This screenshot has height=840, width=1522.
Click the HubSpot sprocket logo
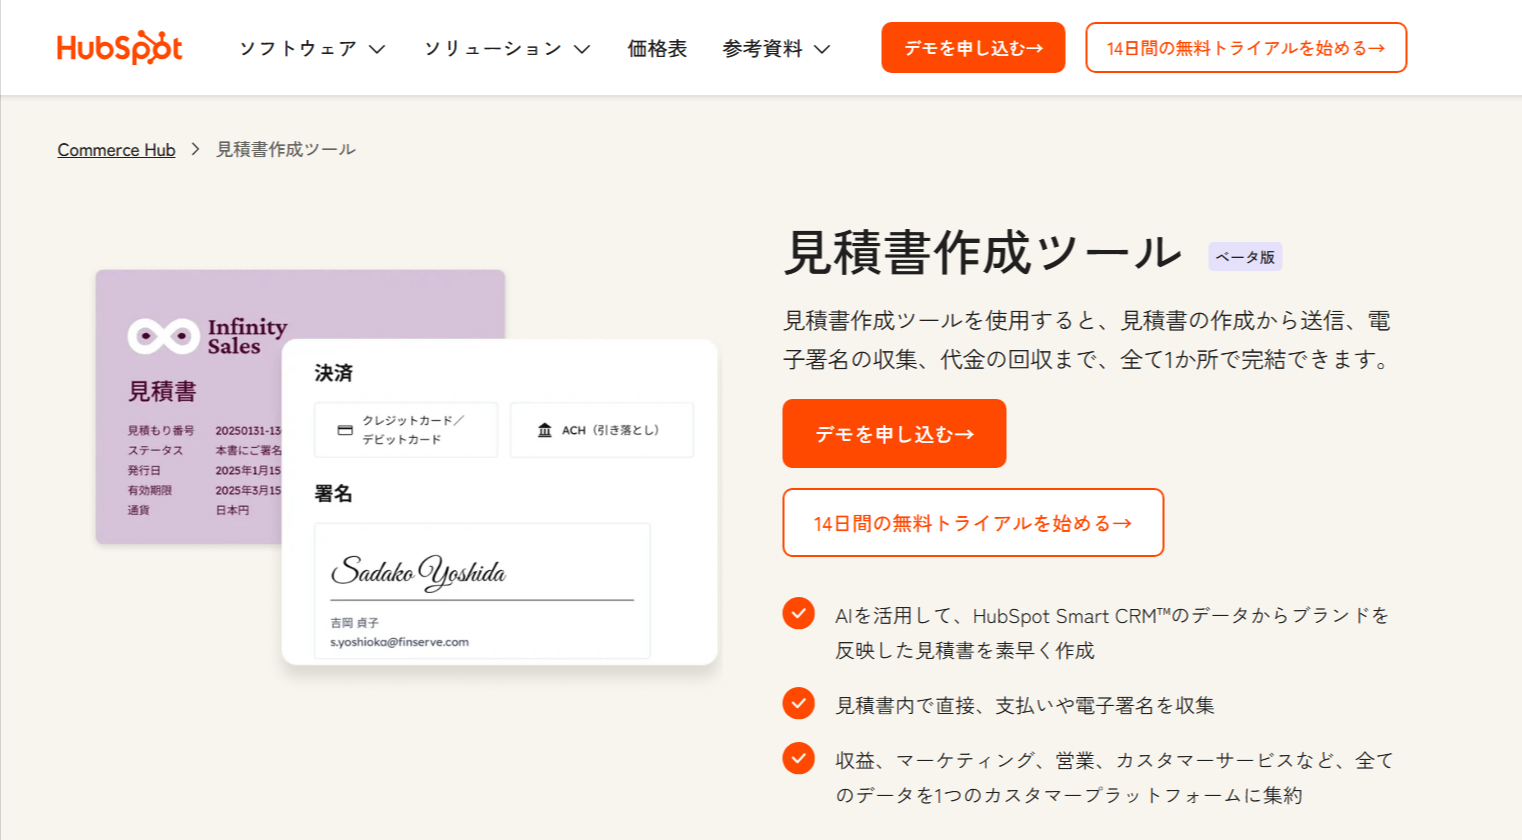click(119, 45)
